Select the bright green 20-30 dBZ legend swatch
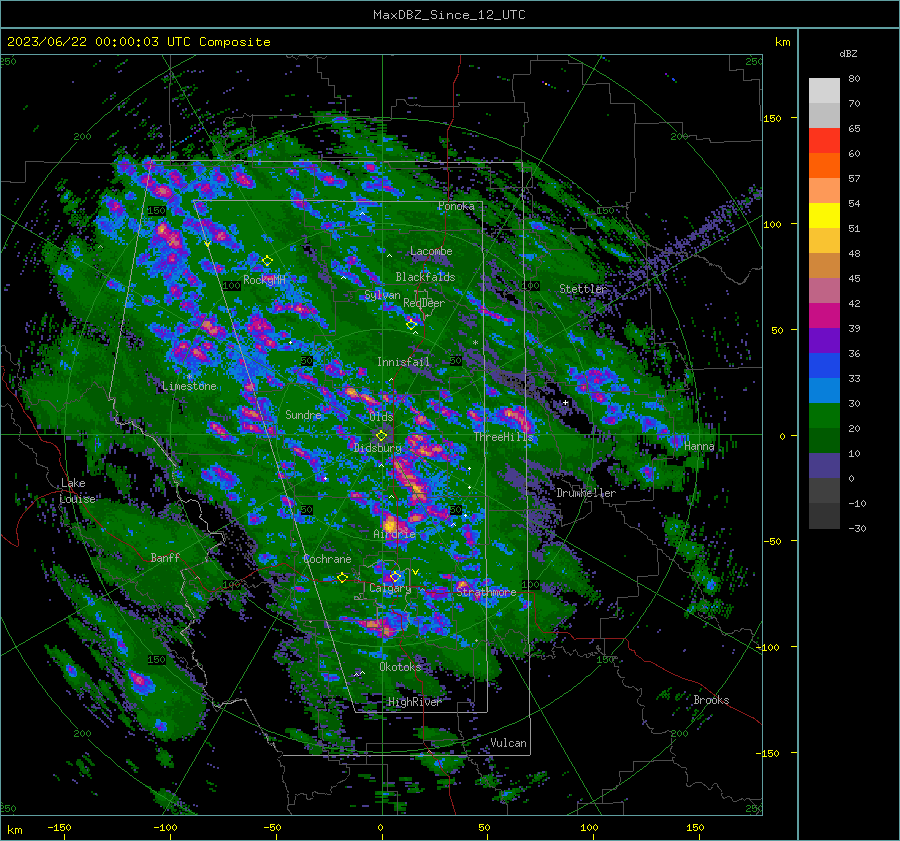Viewport: 900px width, 841px height. 824,415
